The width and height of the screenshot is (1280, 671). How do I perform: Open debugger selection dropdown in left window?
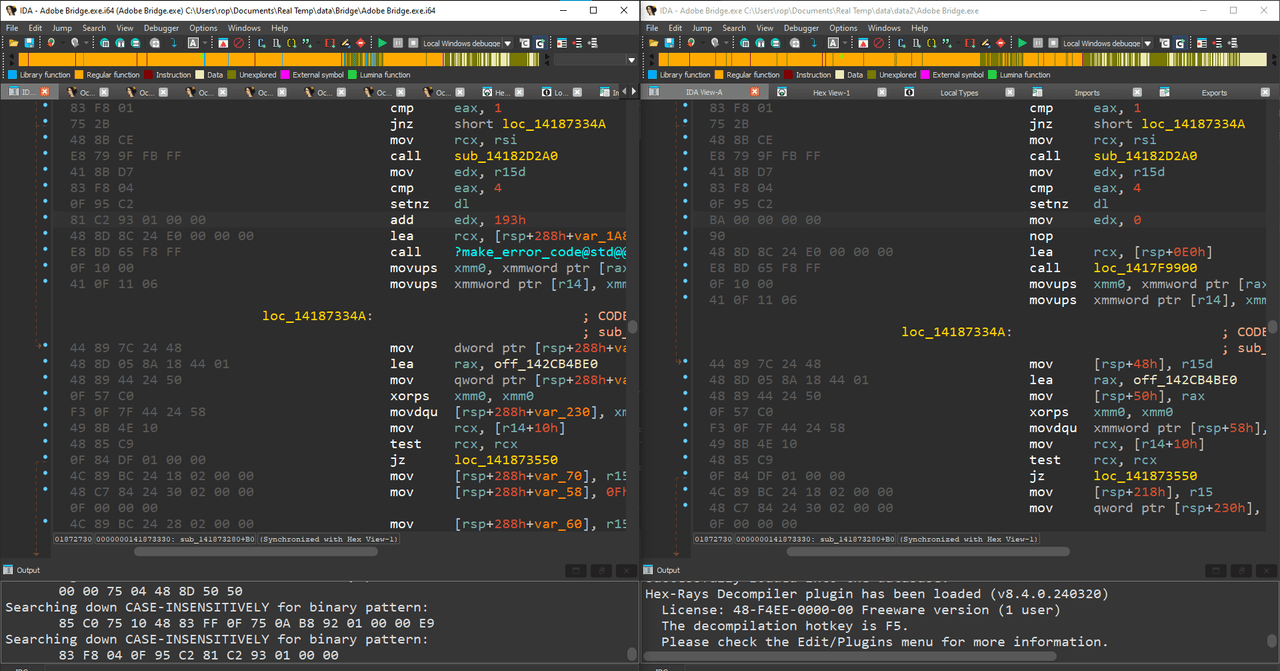[508, 43]
